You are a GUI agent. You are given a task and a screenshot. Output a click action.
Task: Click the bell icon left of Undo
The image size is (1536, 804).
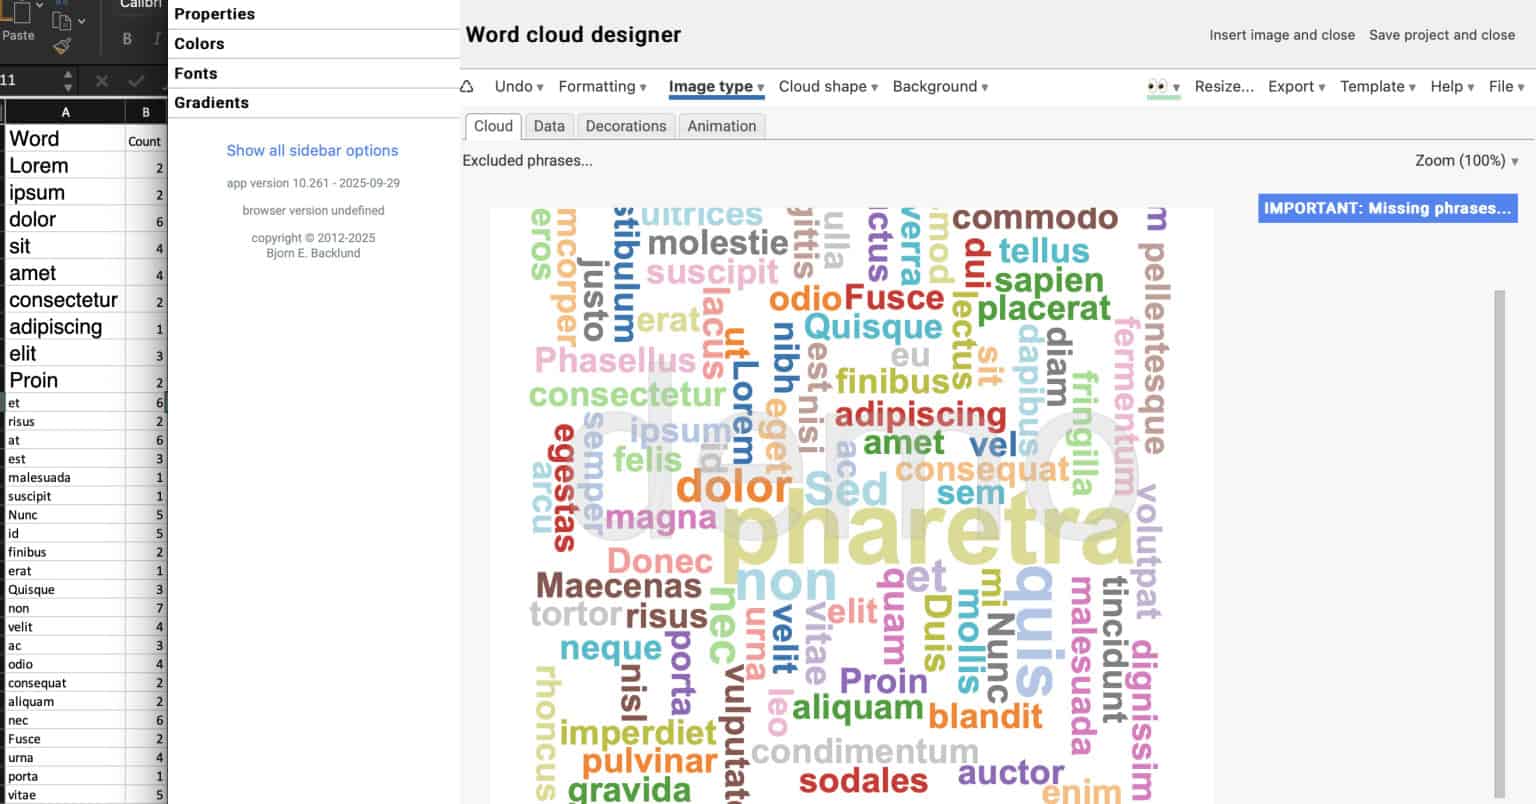(467, 87)
